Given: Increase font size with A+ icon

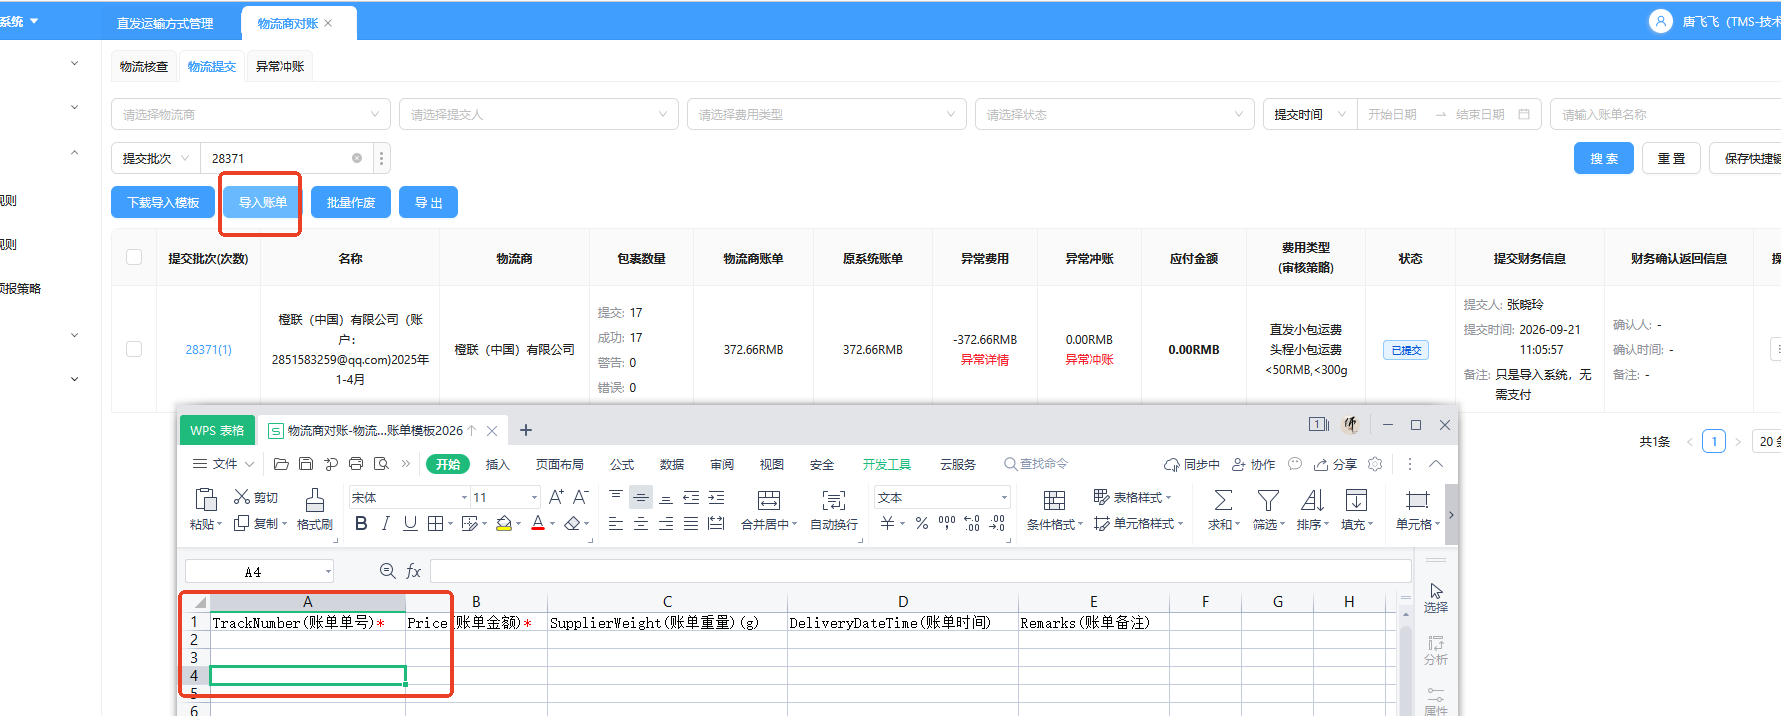Looking at the screenshot, I should point(557,497).
